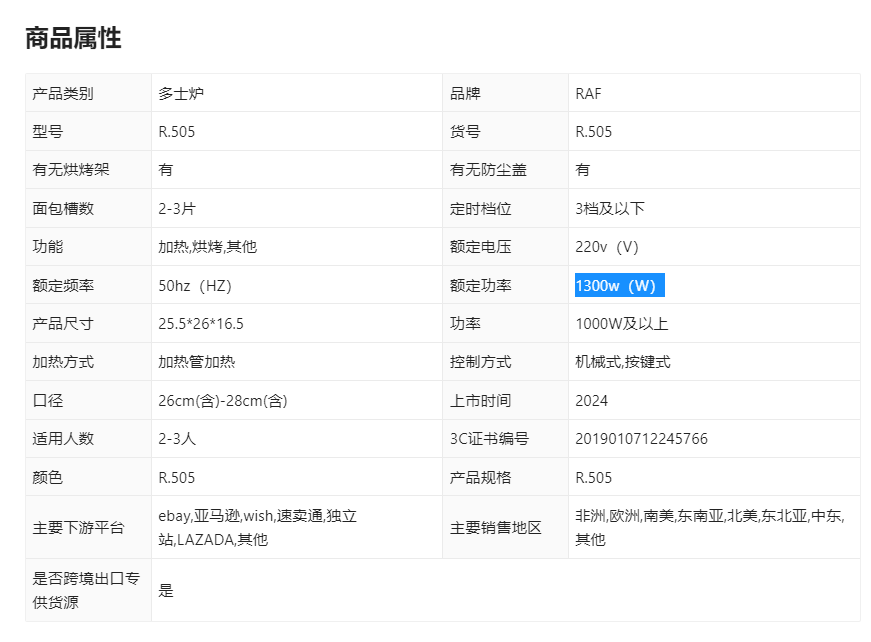The width and height of the screenshot is (871, 642).
Task: Click the 上市时间 value 2024
Action: [591, 401]
